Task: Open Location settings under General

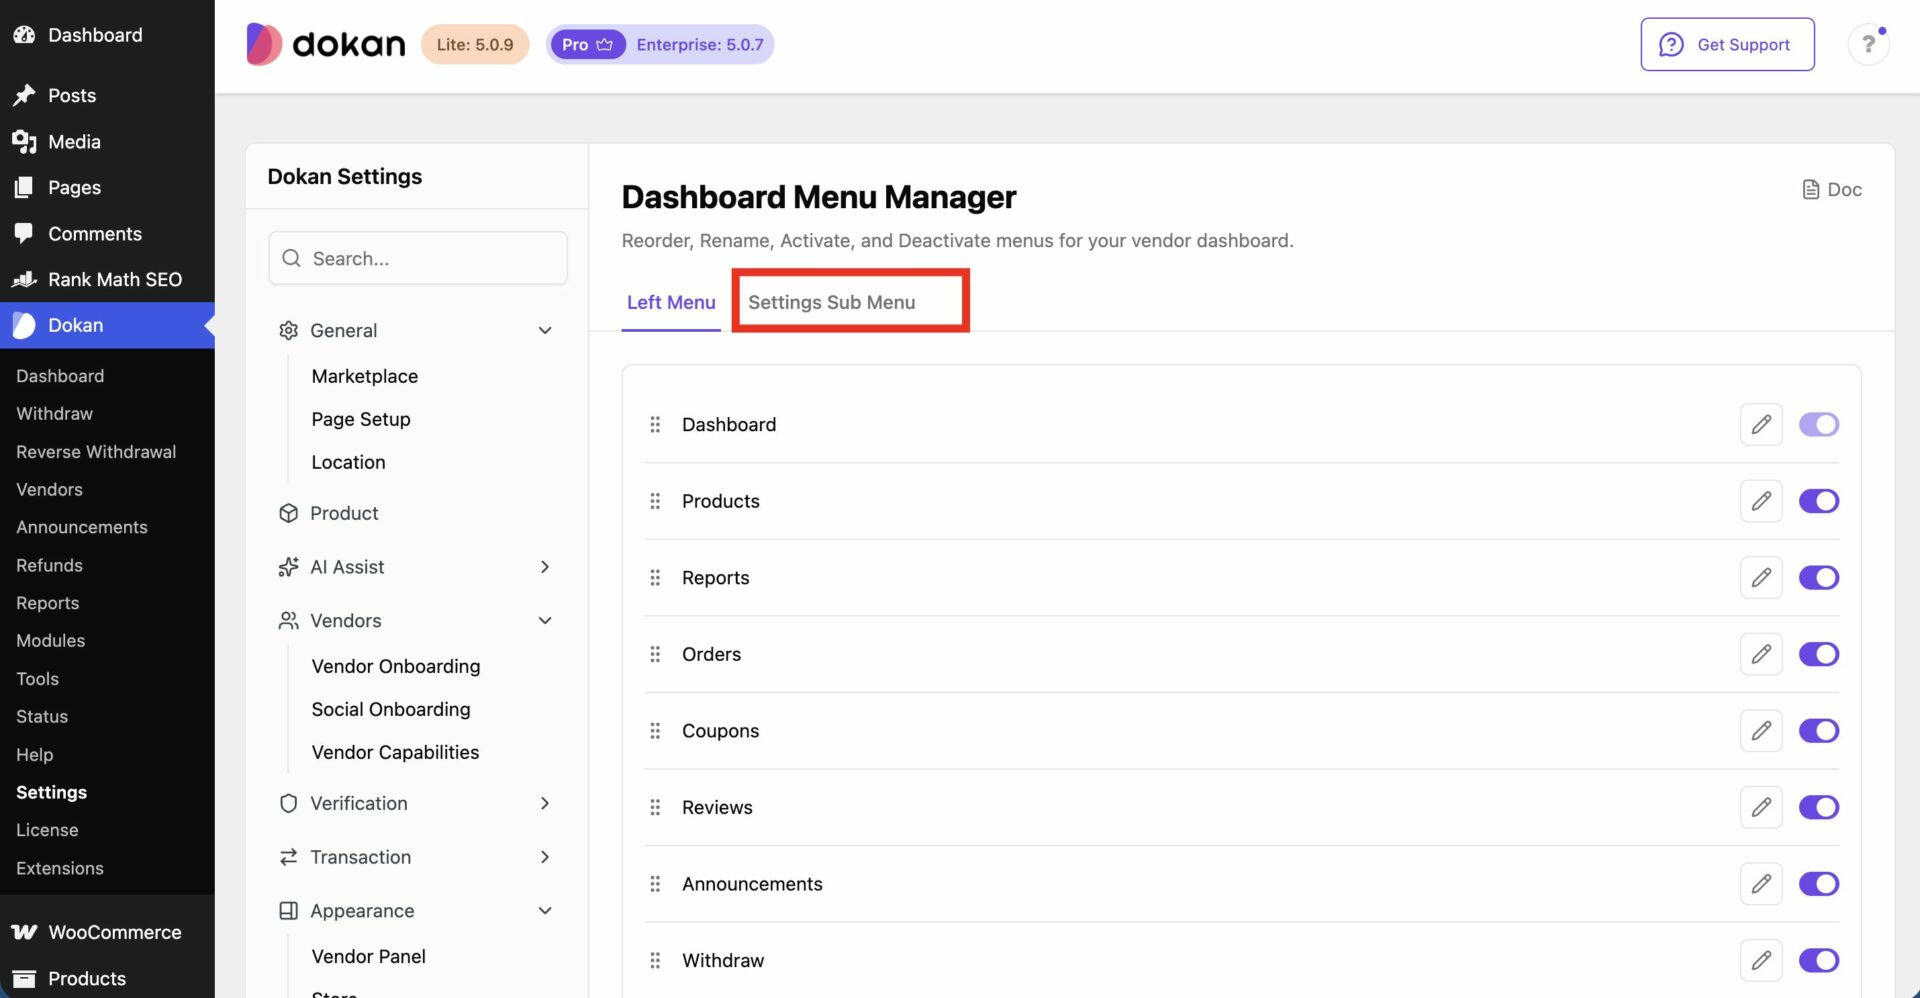Action: point(348,462)
